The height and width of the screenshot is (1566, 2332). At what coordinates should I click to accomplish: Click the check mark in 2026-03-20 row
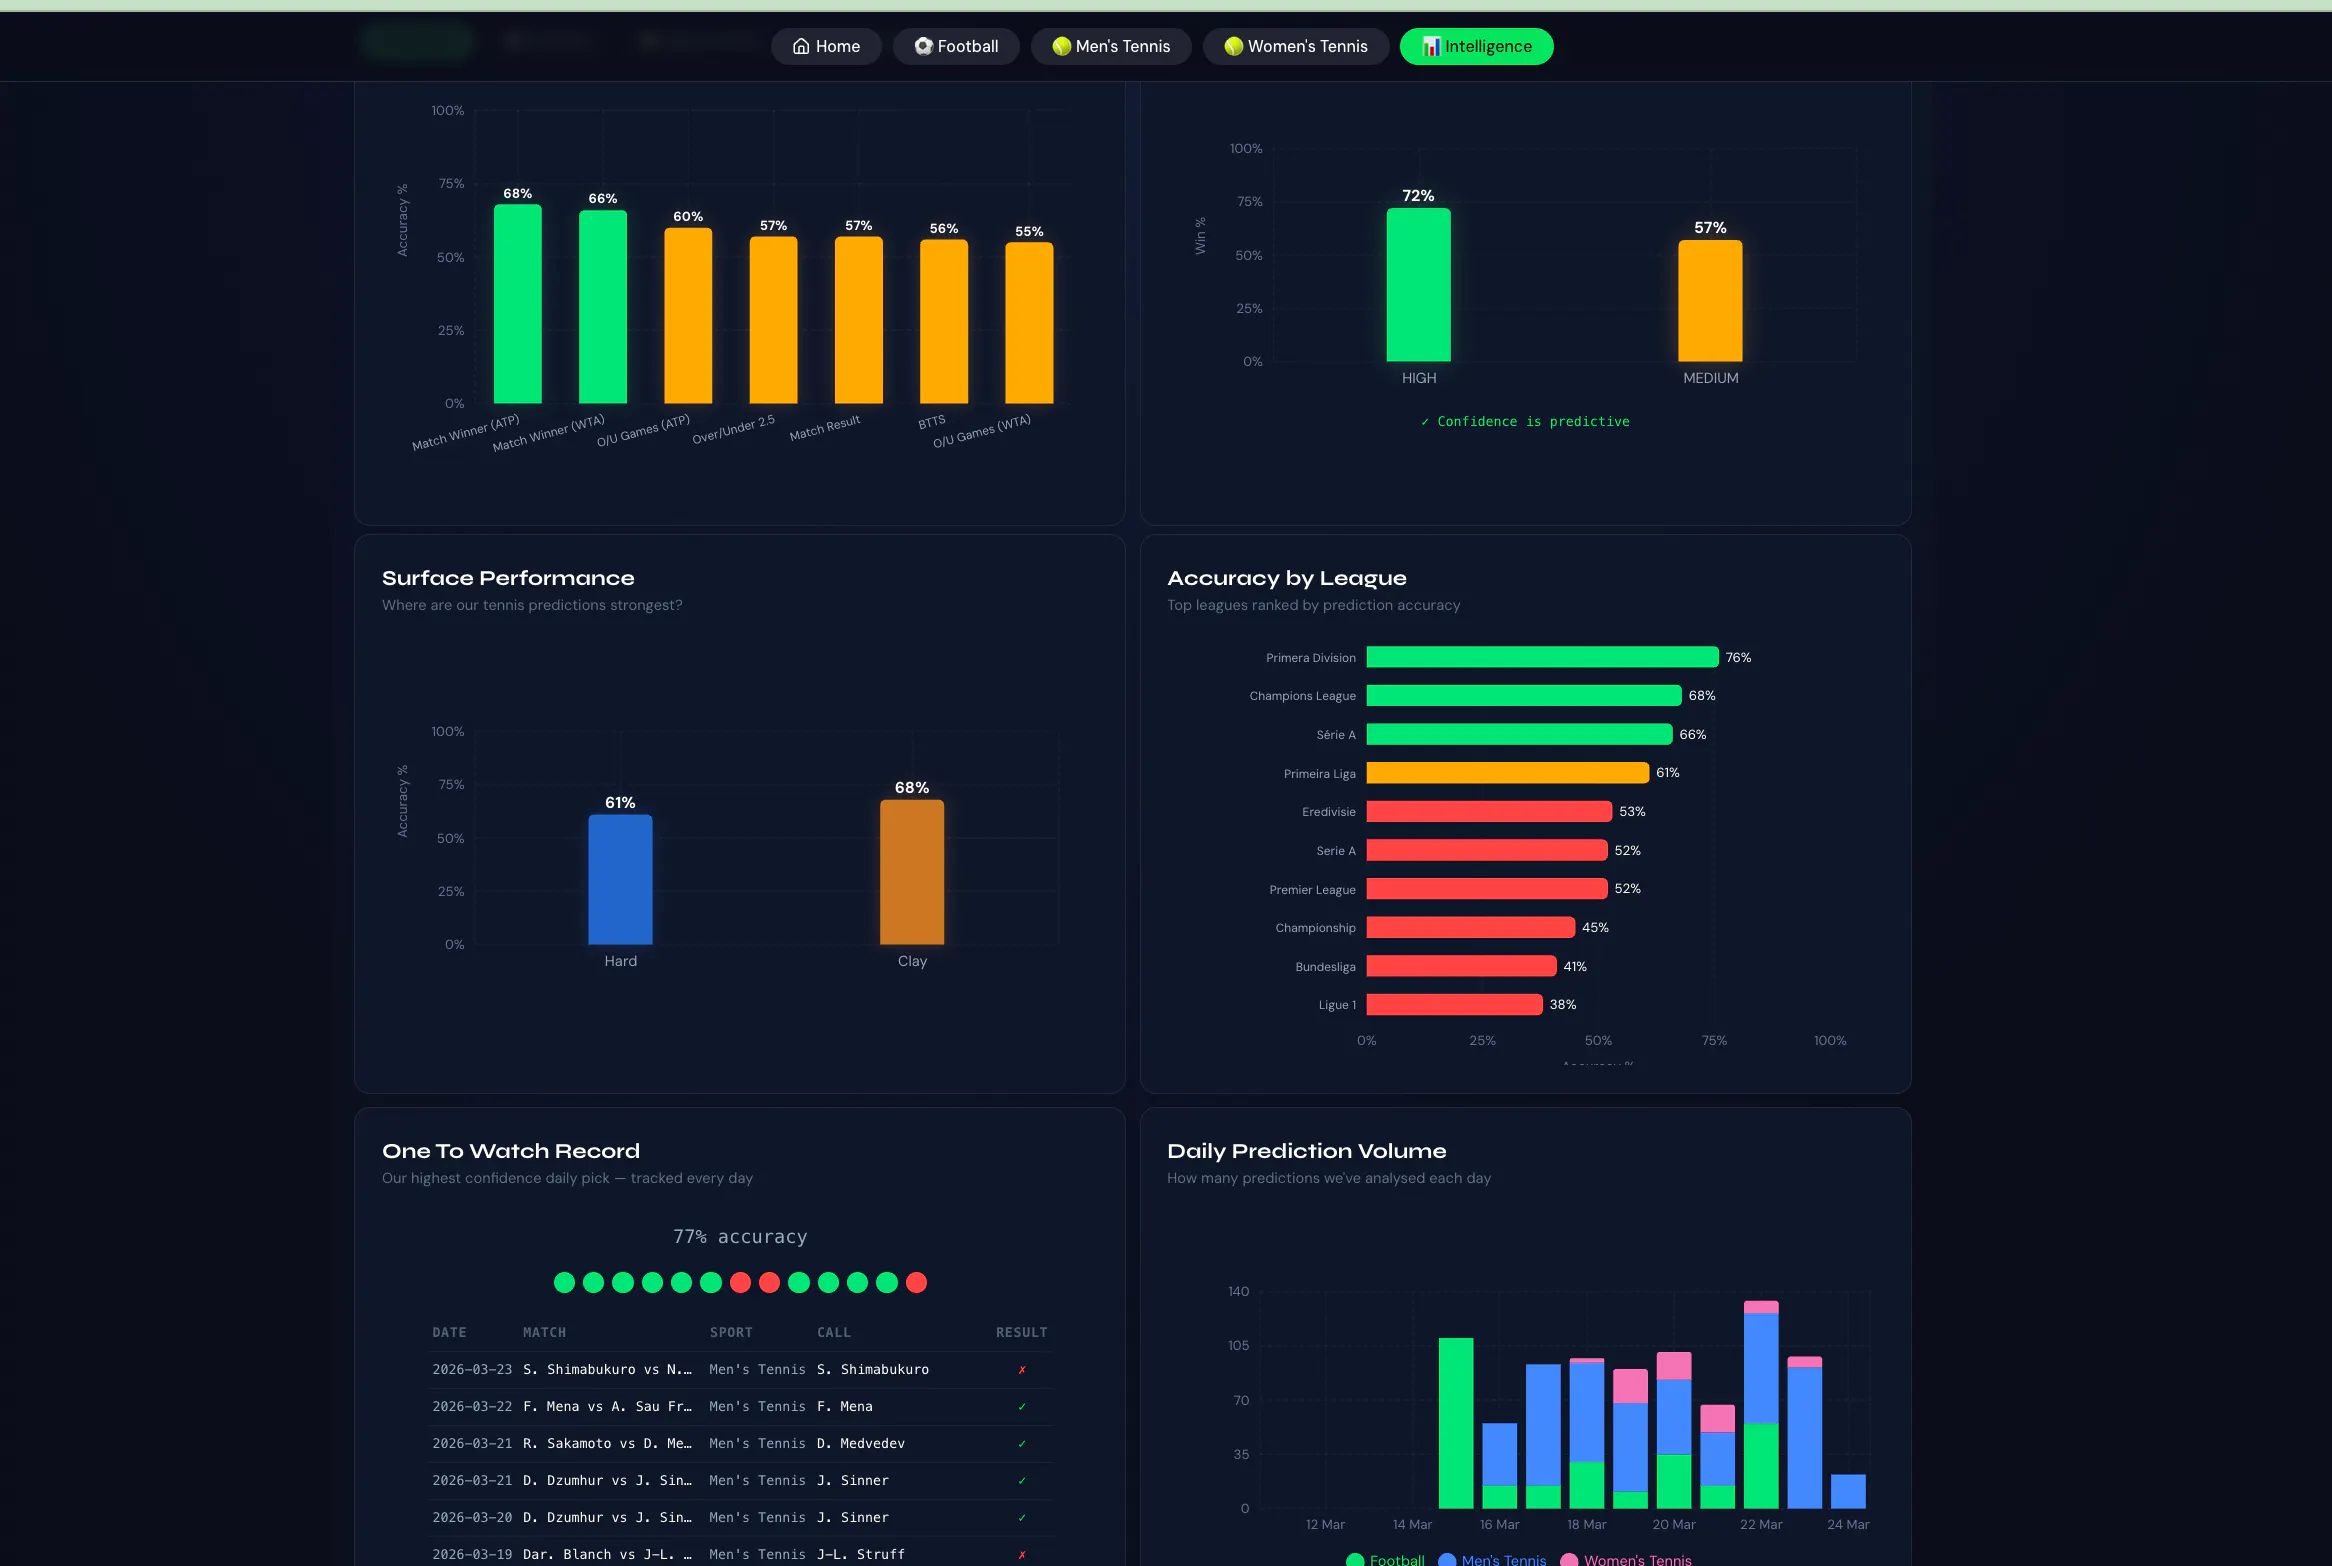1022,1518
